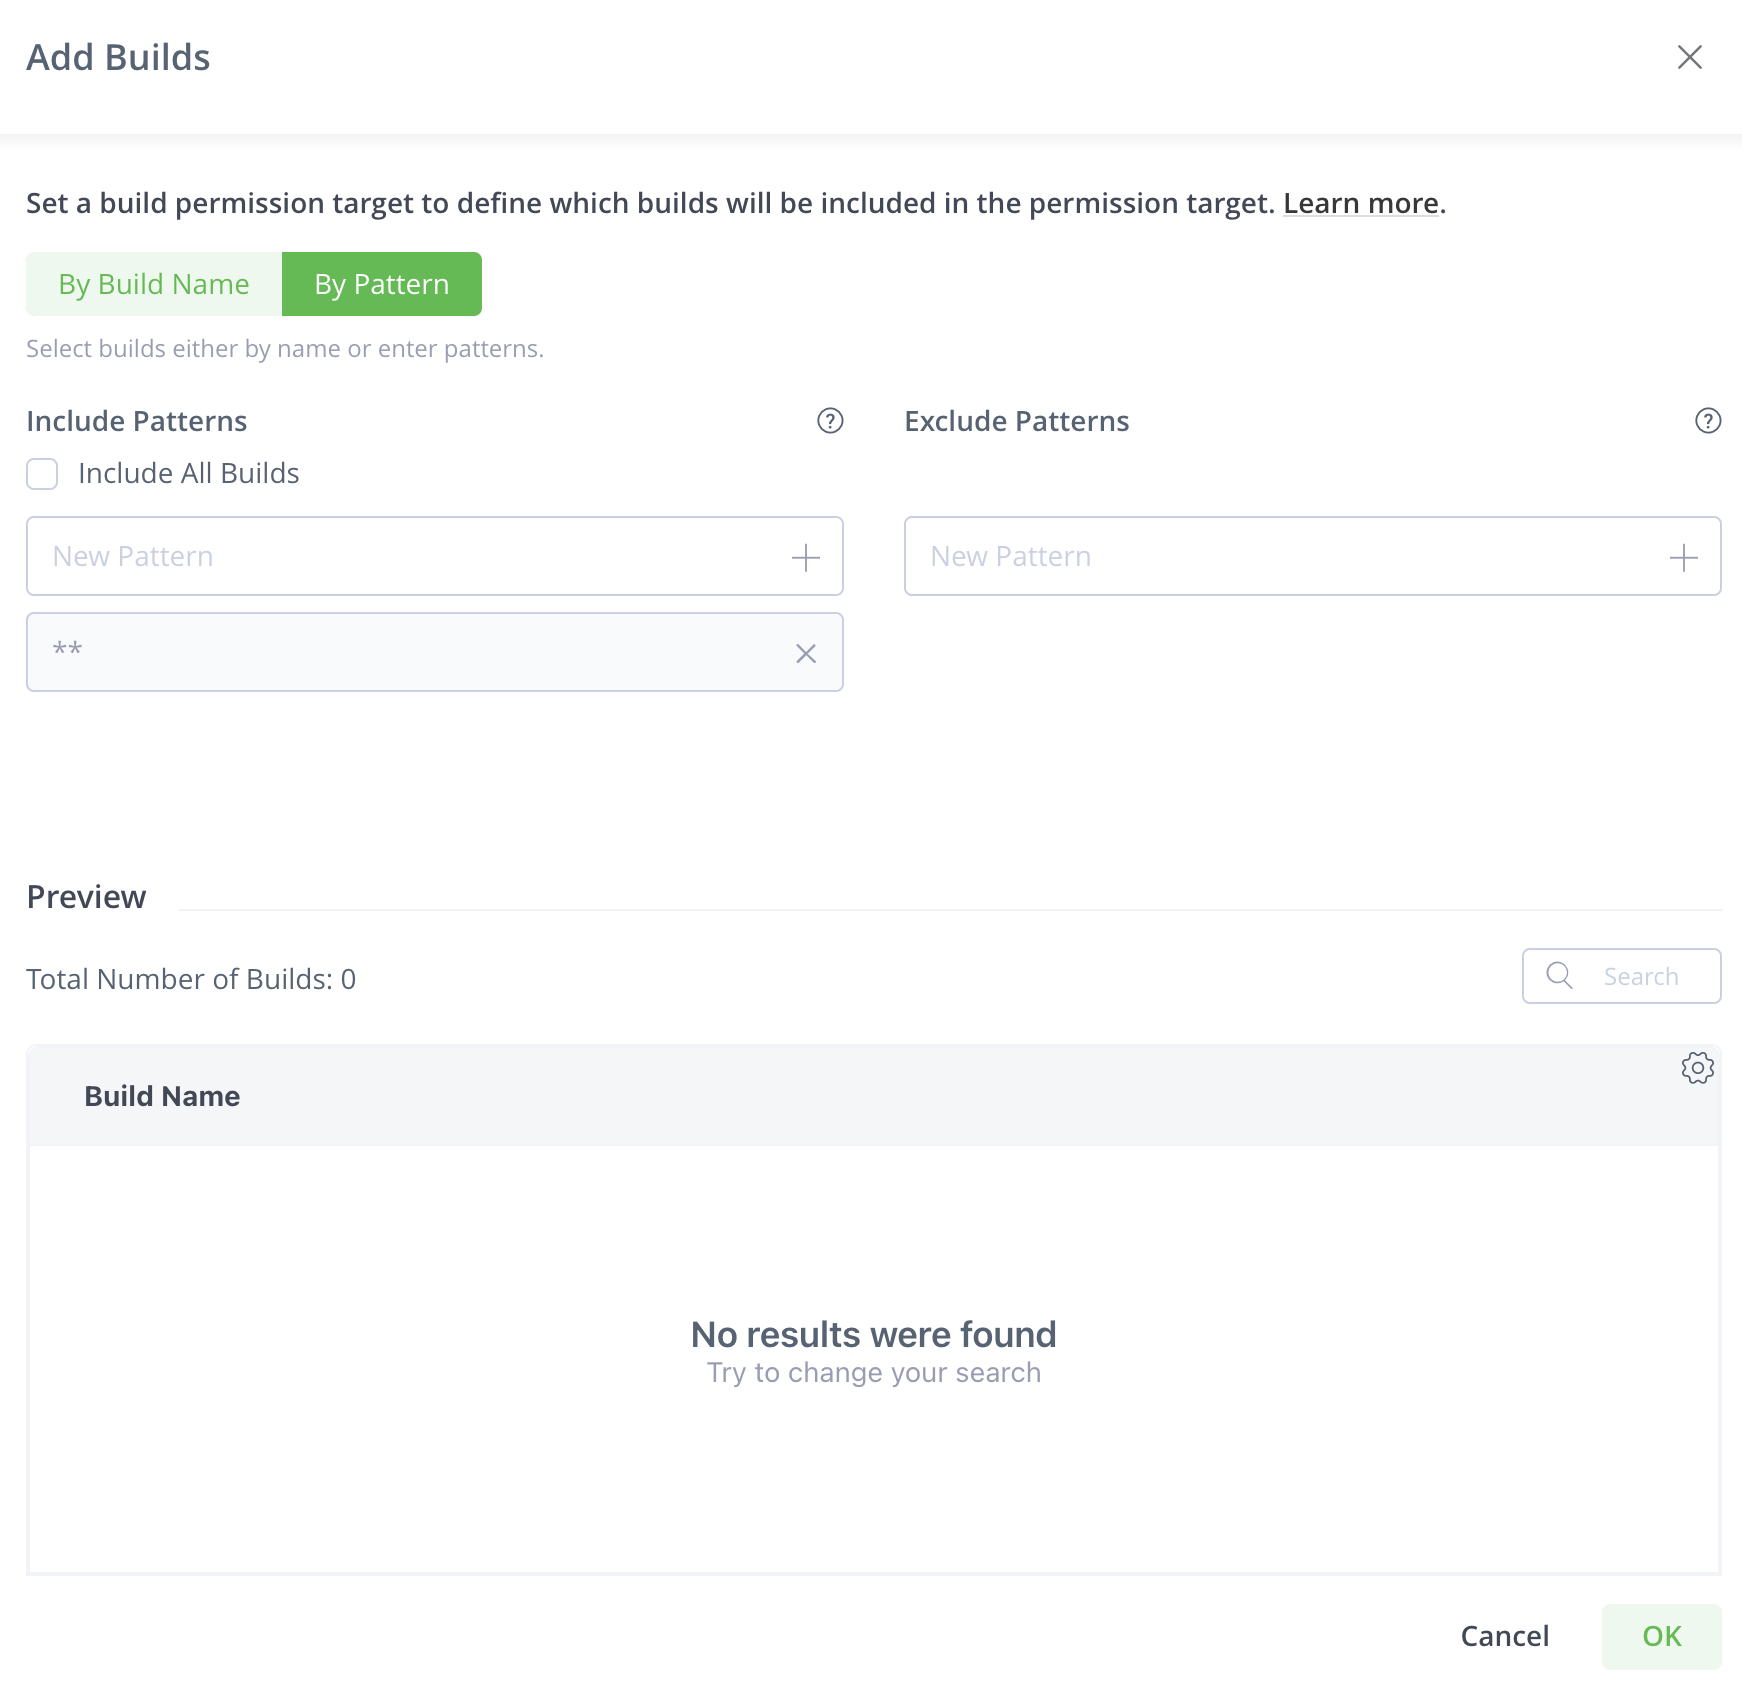This screenshot has height=1684, width=1742.
Task: Confirm with the OK button
Action: (1660, 1636)
